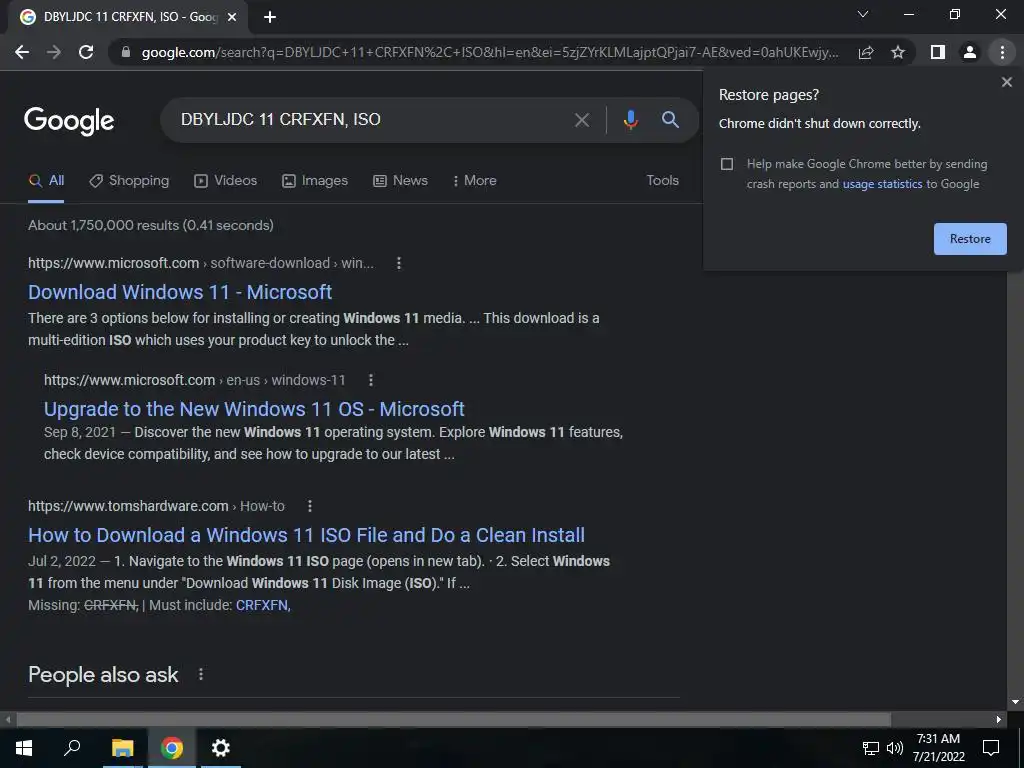
Task: Open the Windows Start menu
Action: (24, 748)
